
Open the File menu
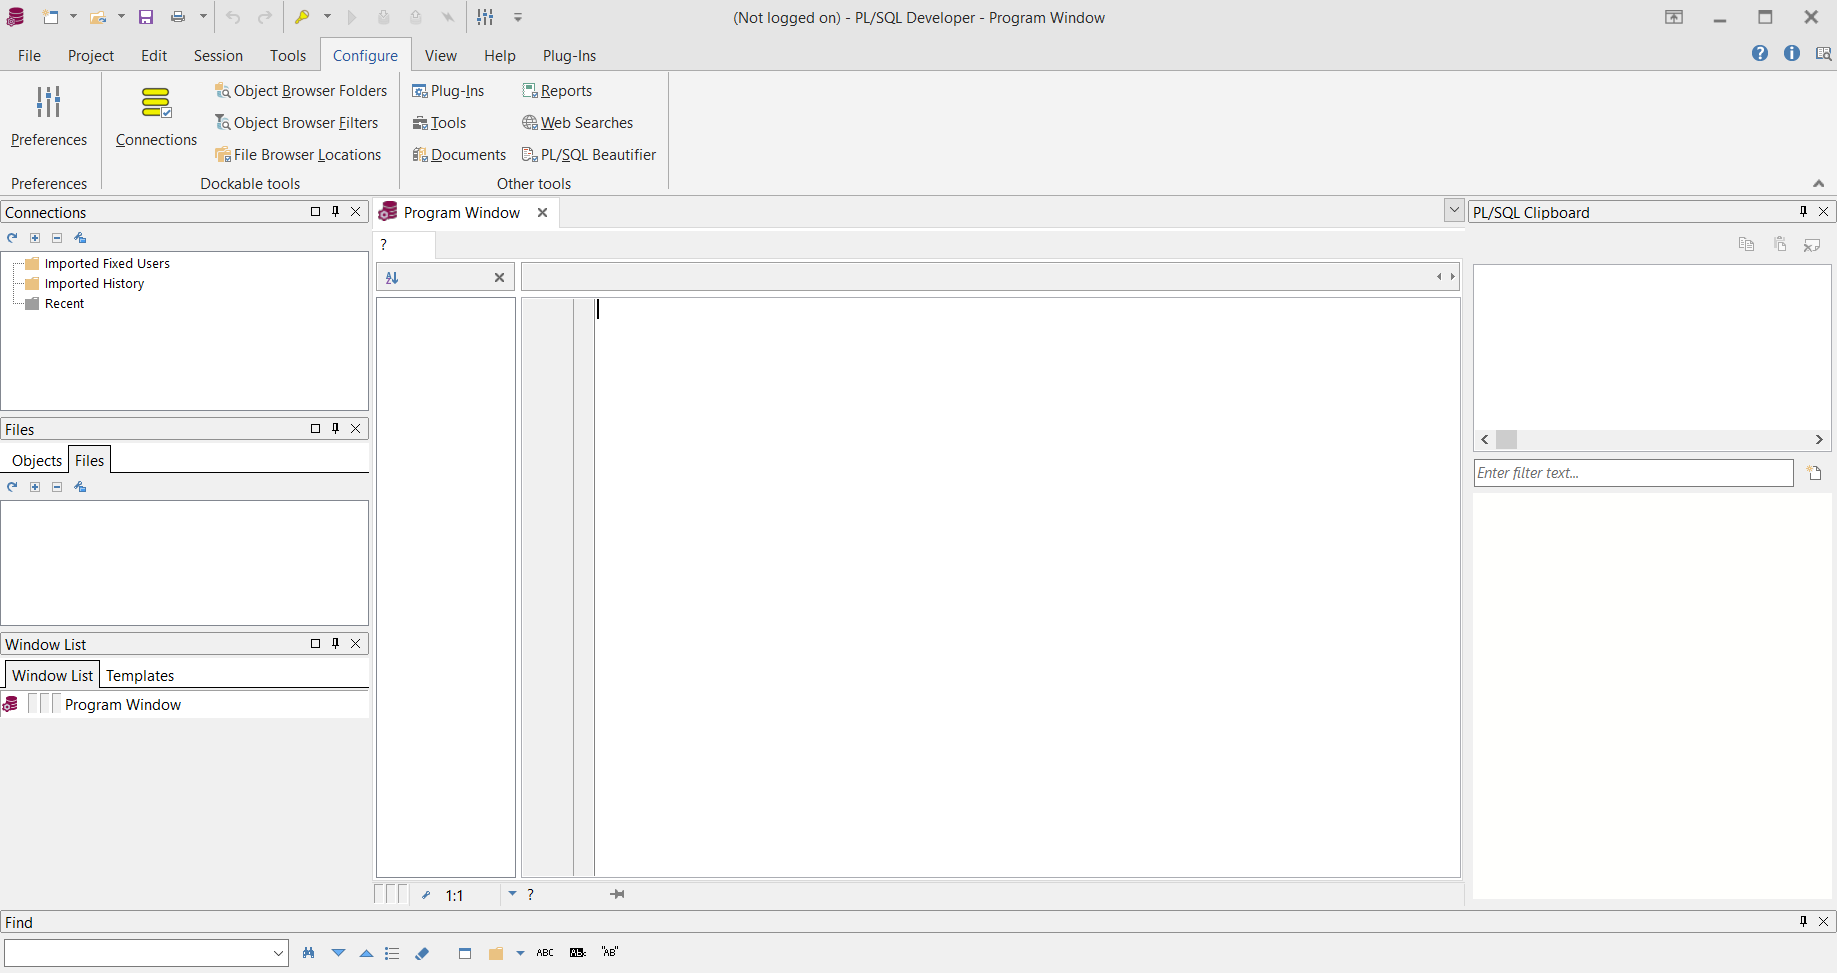tap(29, 56)
